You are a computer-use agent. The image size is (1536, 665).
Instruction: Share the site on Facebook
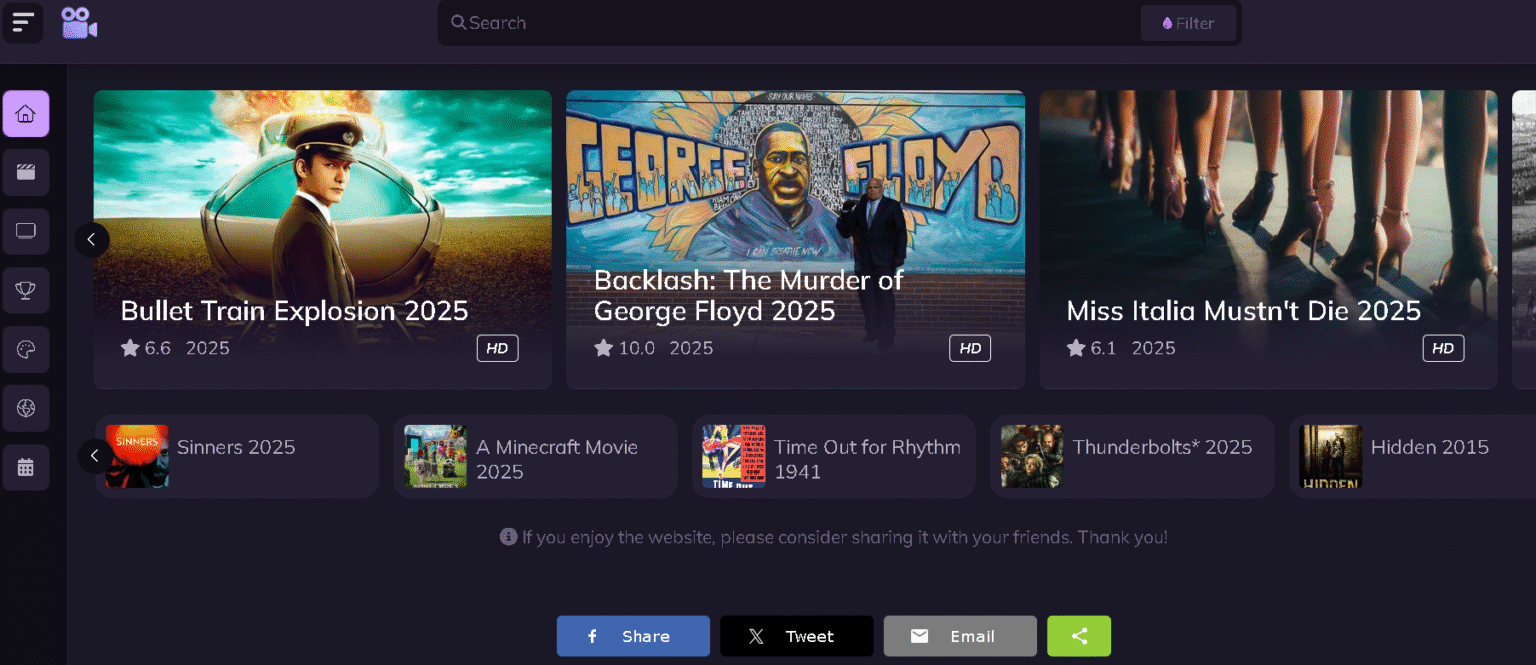[x=633, y=636]
